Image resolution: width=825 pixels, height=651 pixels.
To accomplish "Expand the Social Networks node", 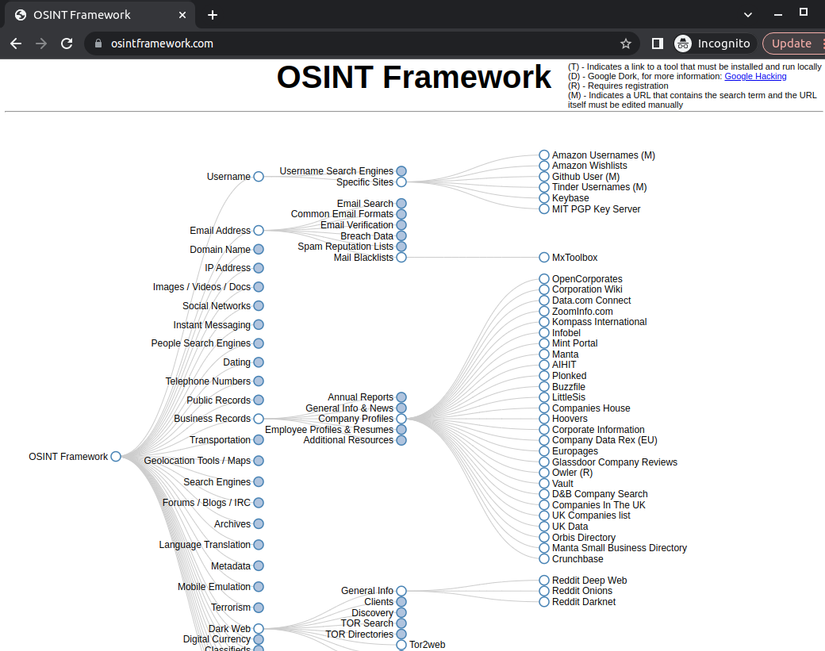I will [258, 306].
